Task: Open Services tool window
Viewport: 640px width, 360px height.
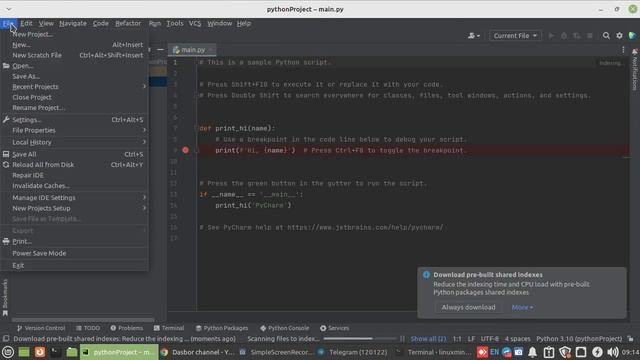Action: pos(334,328)
